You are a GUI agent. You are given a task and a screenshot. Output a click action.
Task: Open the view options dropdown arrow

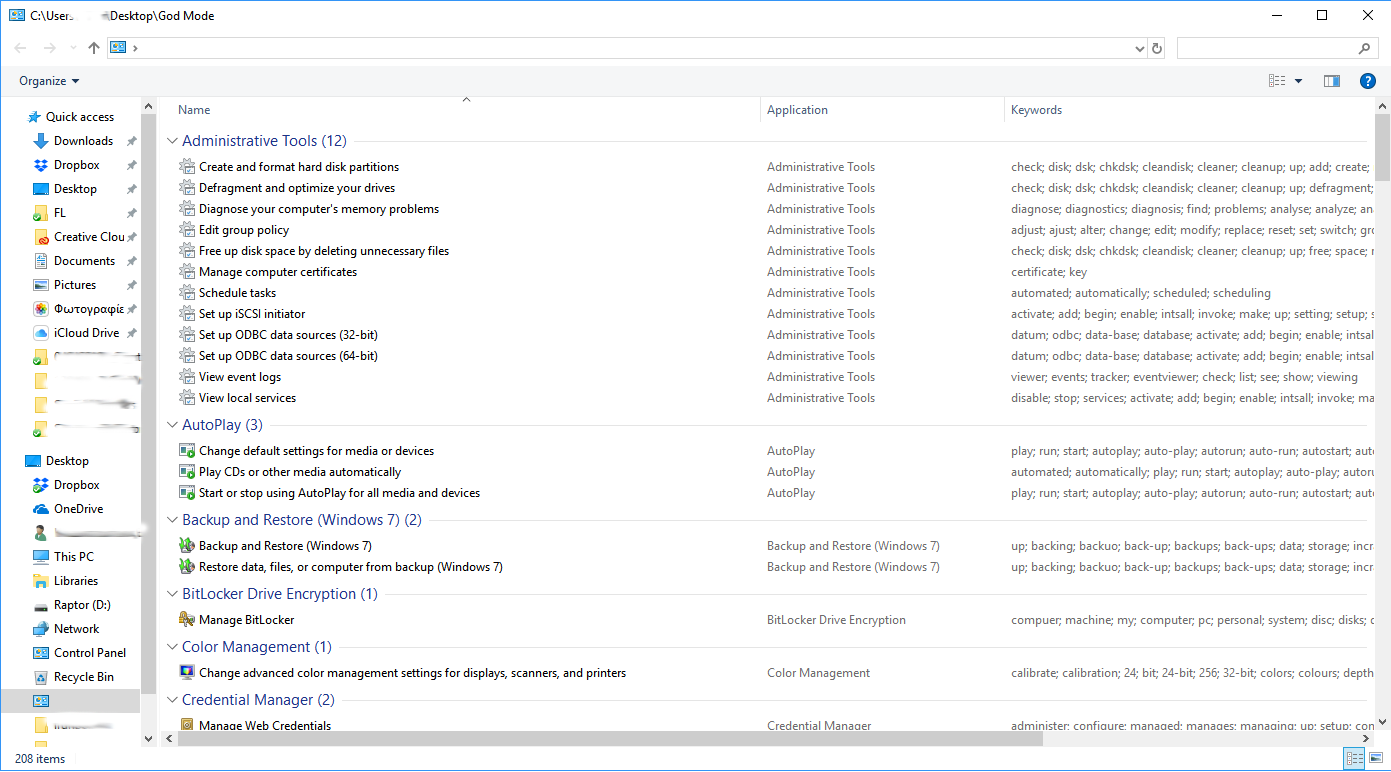pos(1298,81)
